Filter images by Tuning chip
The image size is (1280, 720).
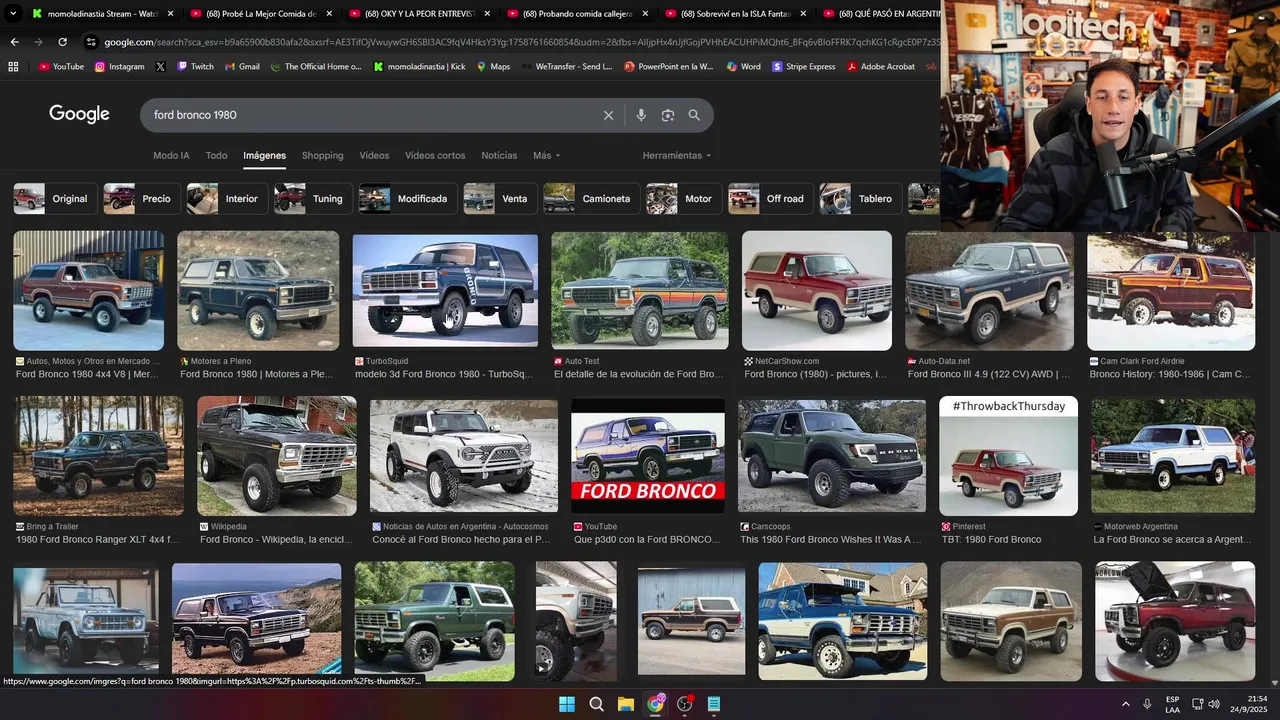pos(313,199)
